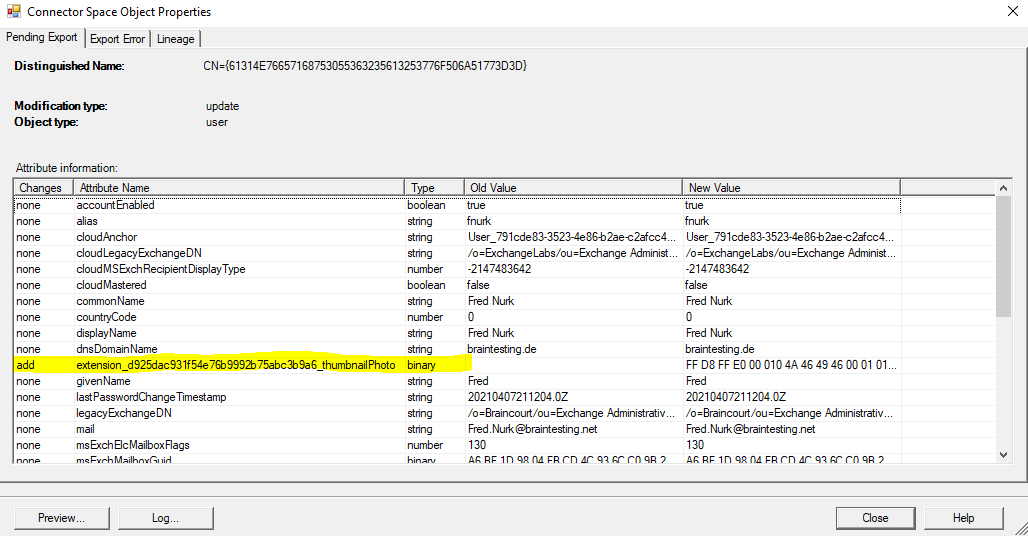Screen dimensions: 1028x536
Task: Sort by Attribute Name column header
Action: tap(238, 188)
